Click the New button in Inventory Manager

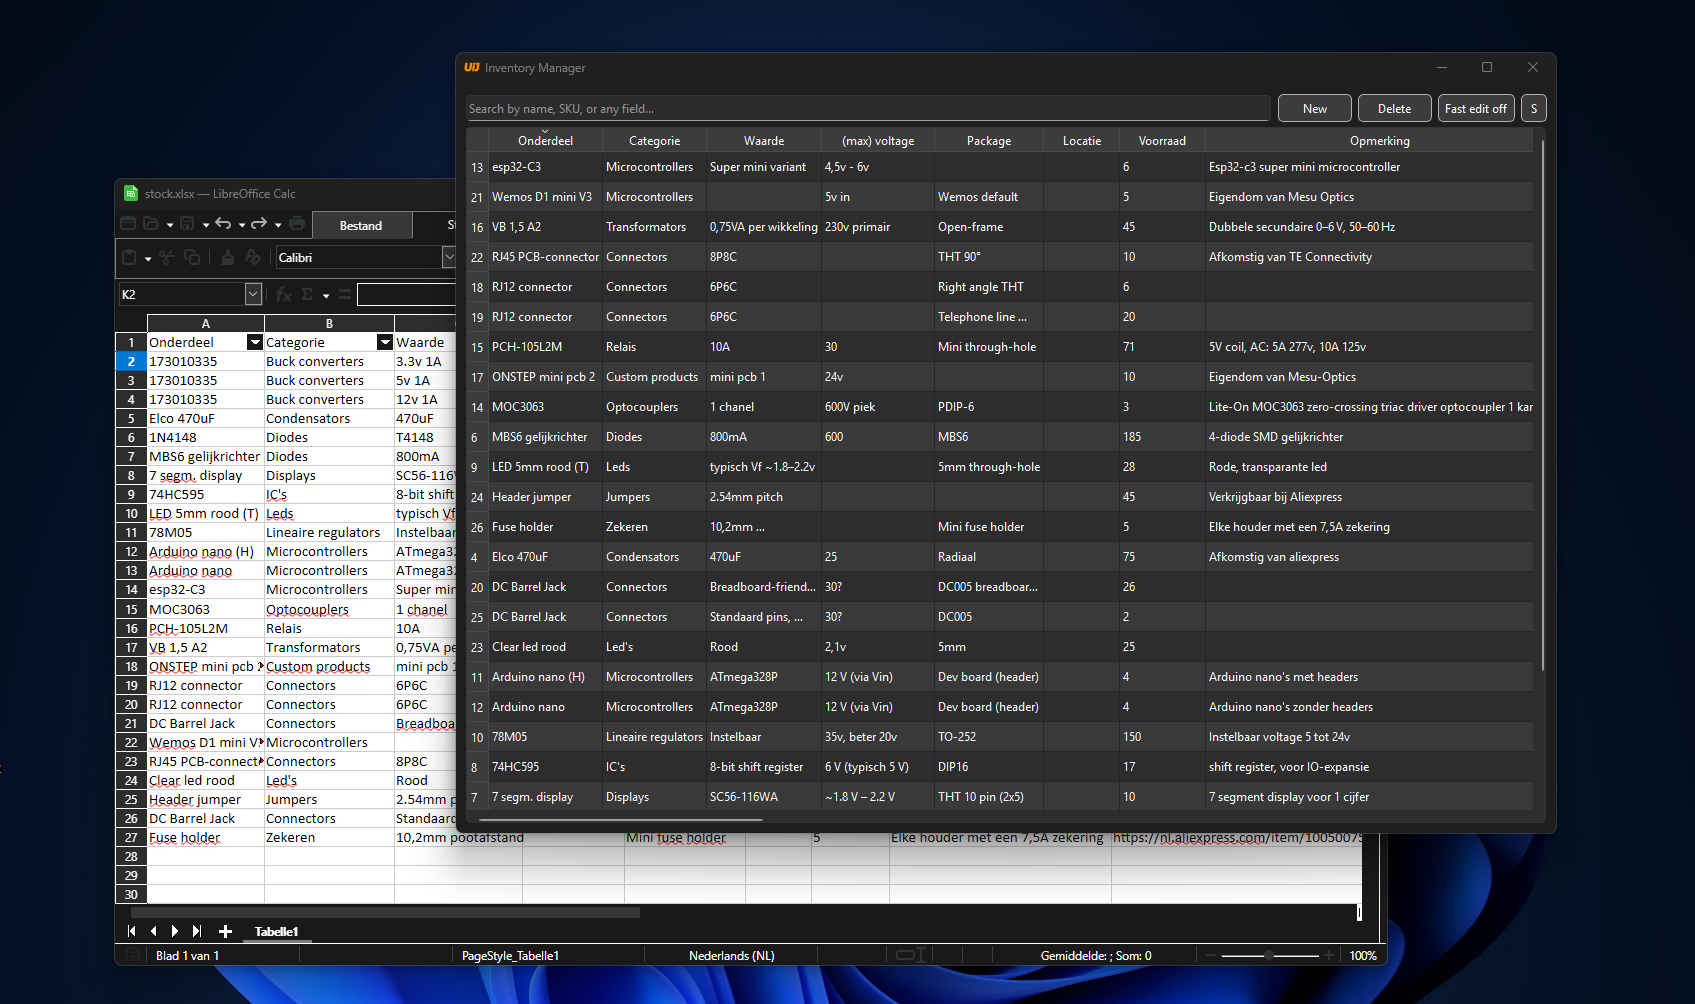click(1315, 108)
